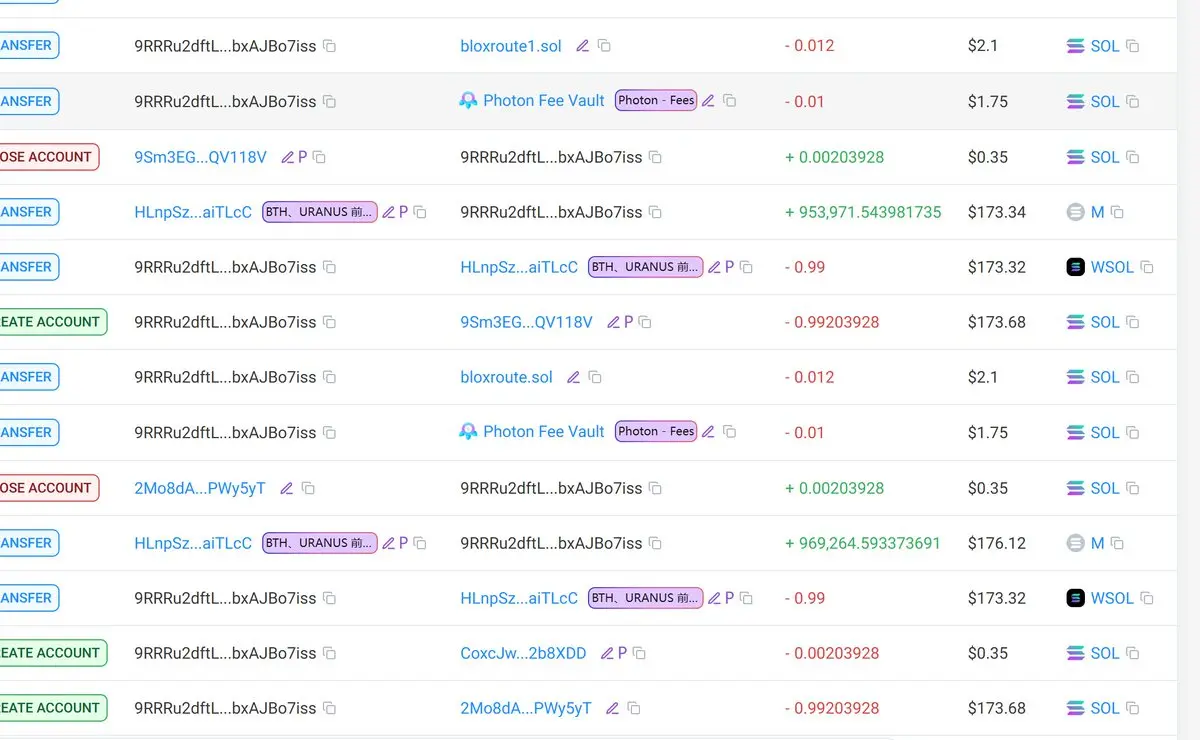1200x740 pixels.
Task: Edit HLnpSz...aiTLcC label in +969,264.593373691 row
Action: coord(389,543)
